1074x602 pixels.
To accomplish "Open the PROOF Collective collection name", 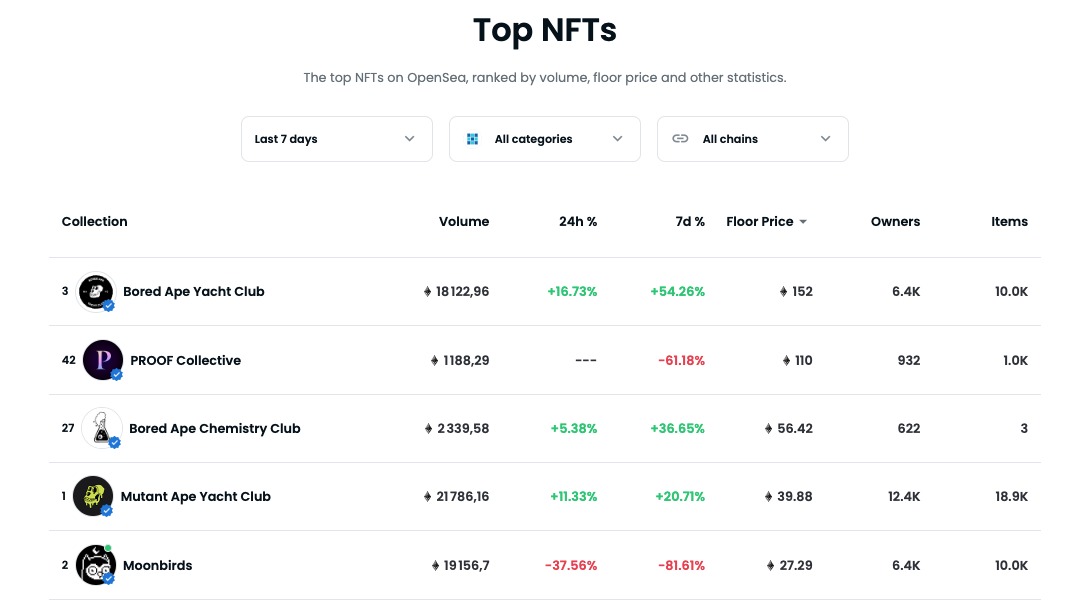I will point(185,360).
